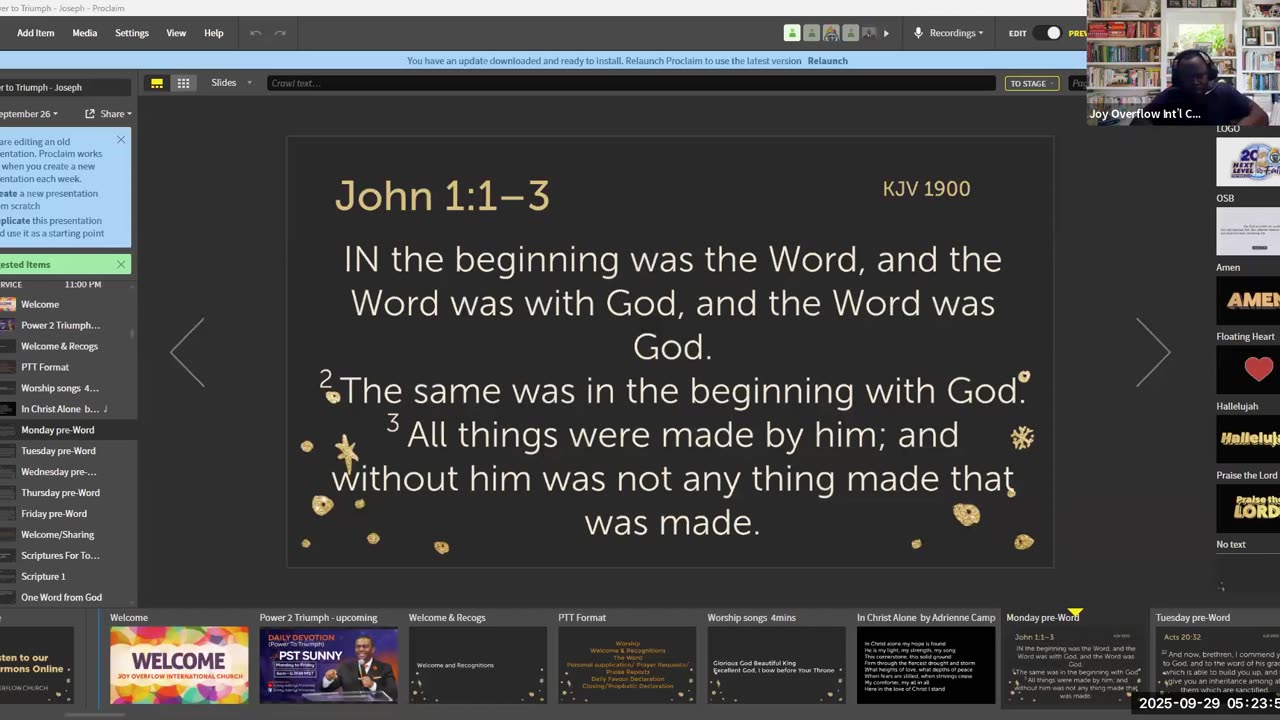1280x720 pixels.
Task: Click the WELCOME slide thumbnail in filmstrip
Action: (179, 665)
